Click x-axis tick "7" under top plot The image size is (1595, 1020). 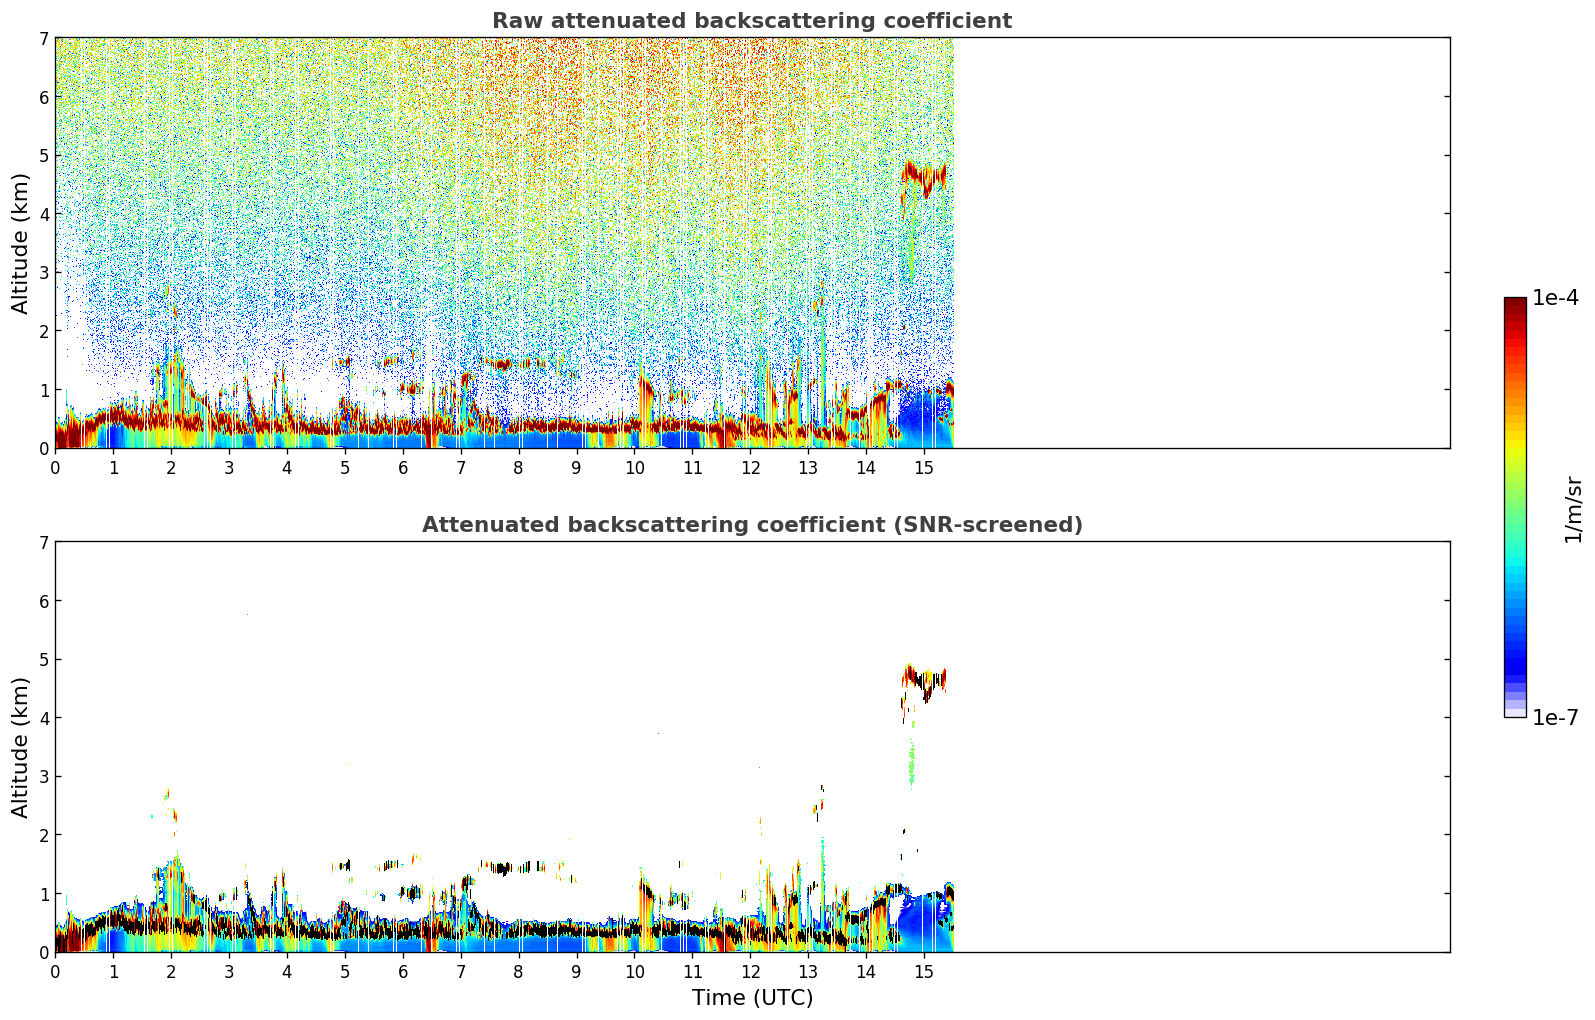(x=461, y=468)
